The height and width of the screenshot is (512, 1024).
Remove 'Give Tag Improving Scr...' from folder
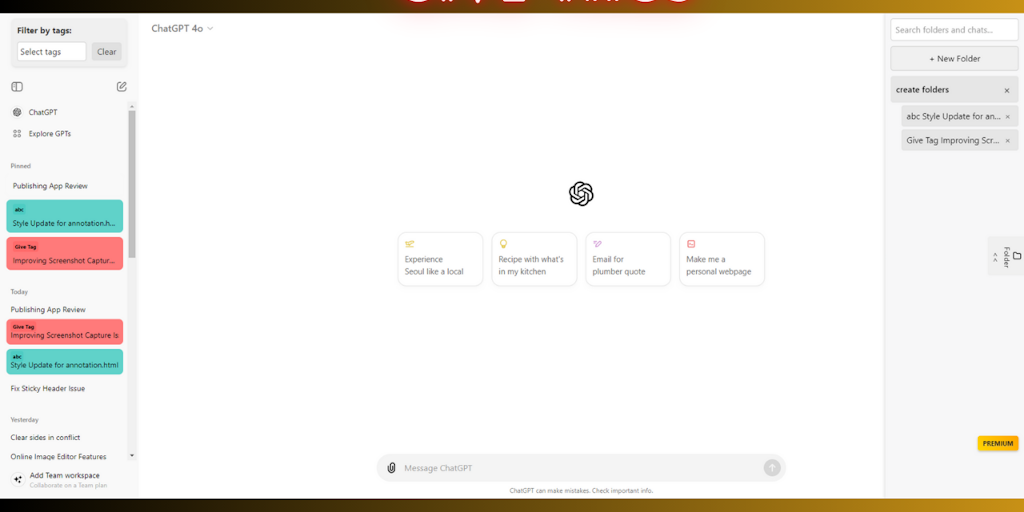click(x=1007, y=141)
